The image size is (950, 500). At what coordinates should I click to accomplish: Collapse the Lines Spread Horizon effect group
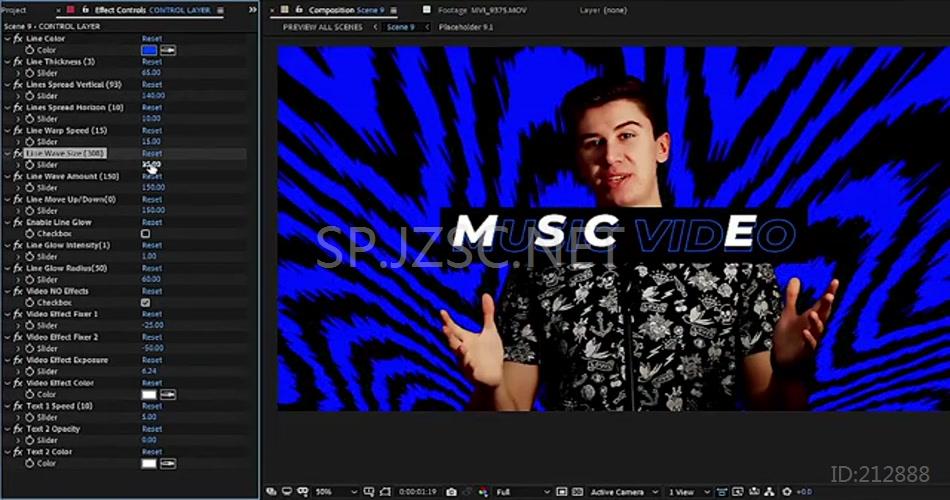pos(7,108)
